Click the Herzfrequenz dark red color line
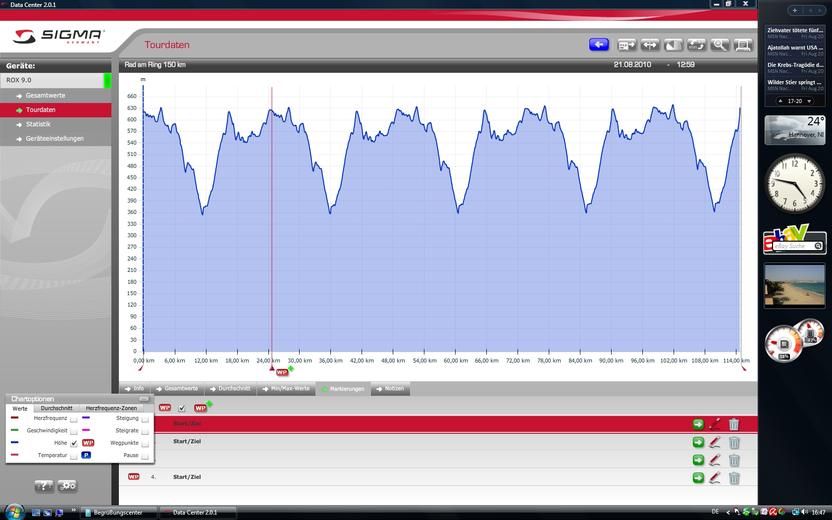The width and height of the screenshot is (832, 520). click(14, 419)
